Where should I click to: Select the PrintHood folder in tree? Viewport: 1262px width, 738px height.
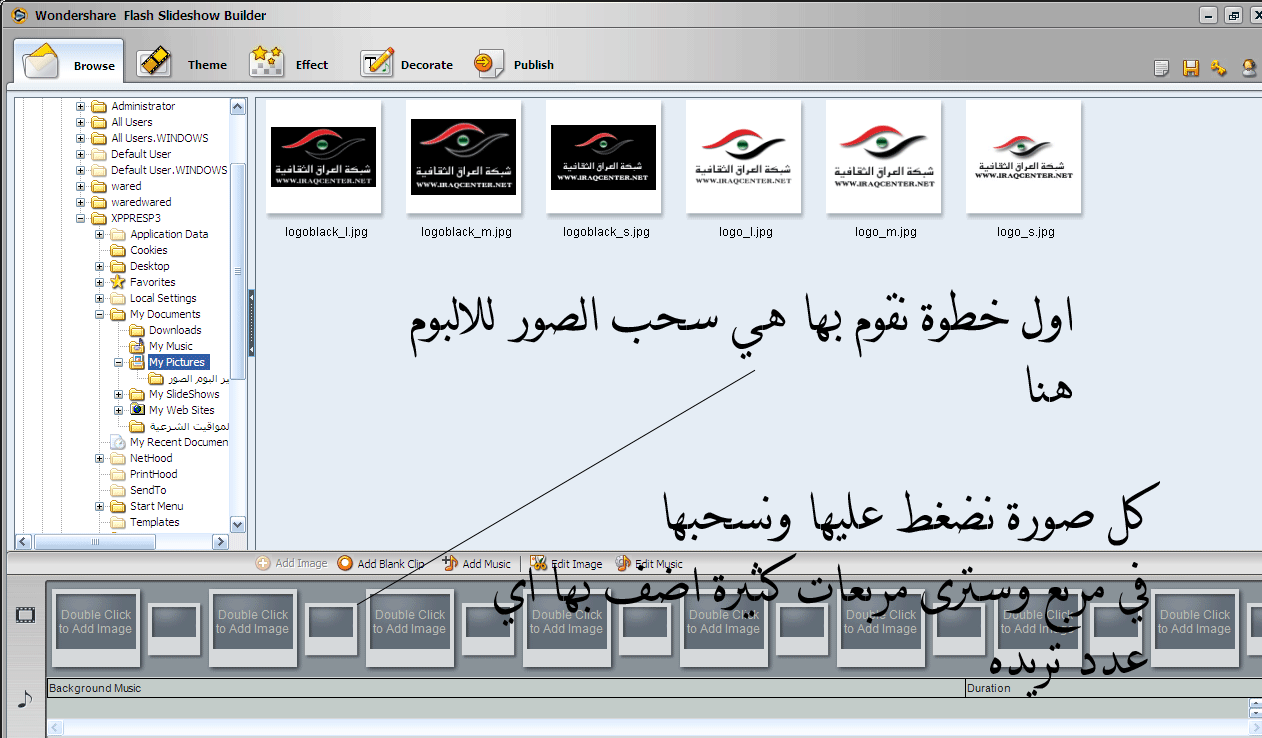tap(153, 474)
